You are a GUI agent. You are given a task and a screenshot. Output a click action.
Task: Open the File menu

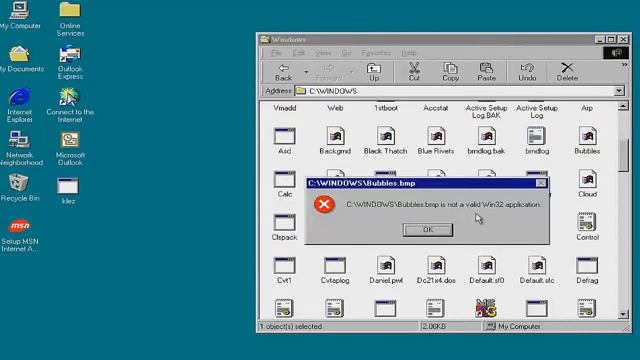tap(276, 53)
